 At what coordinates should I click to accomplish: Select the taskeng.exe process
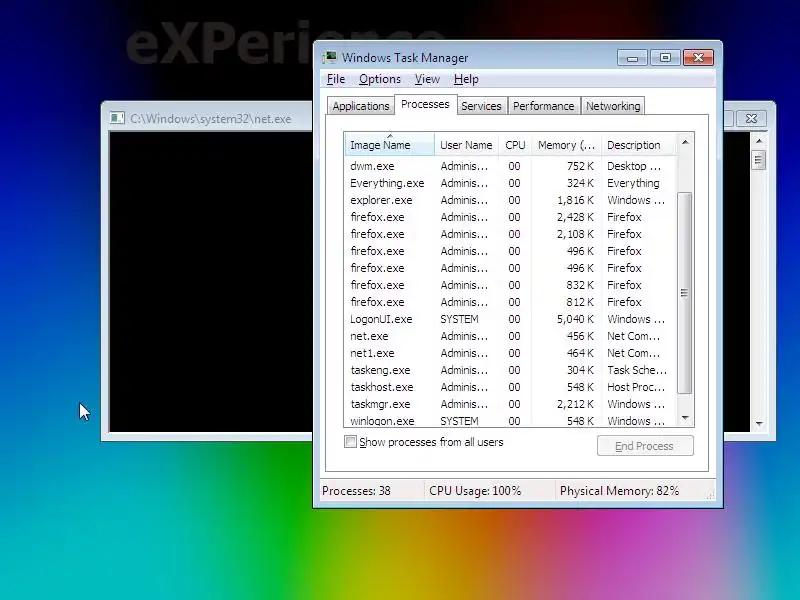[510, 370]
